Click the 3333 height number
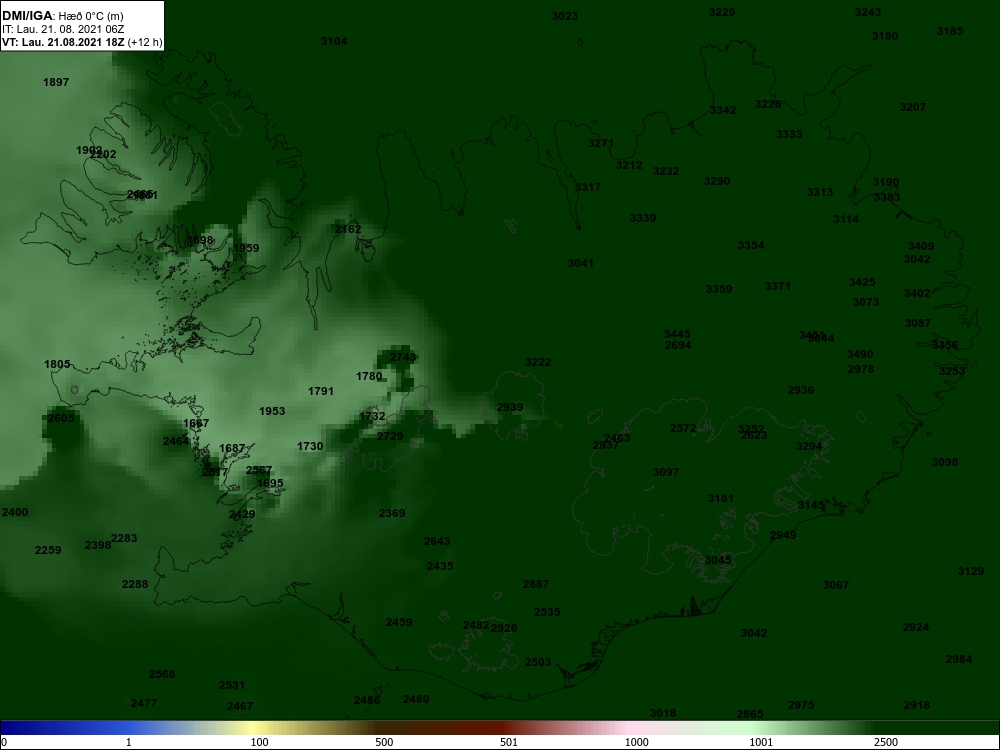 coord(789,134)
